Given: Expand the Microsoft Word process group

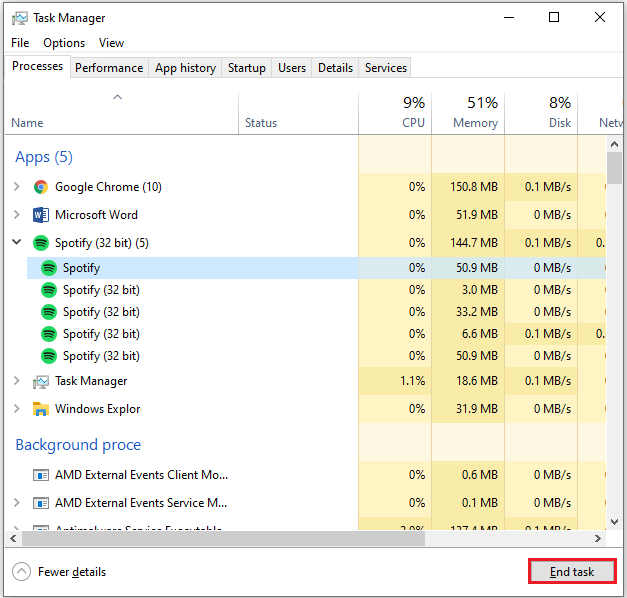Looking at the screenshot, I should (x=16, y=214).
